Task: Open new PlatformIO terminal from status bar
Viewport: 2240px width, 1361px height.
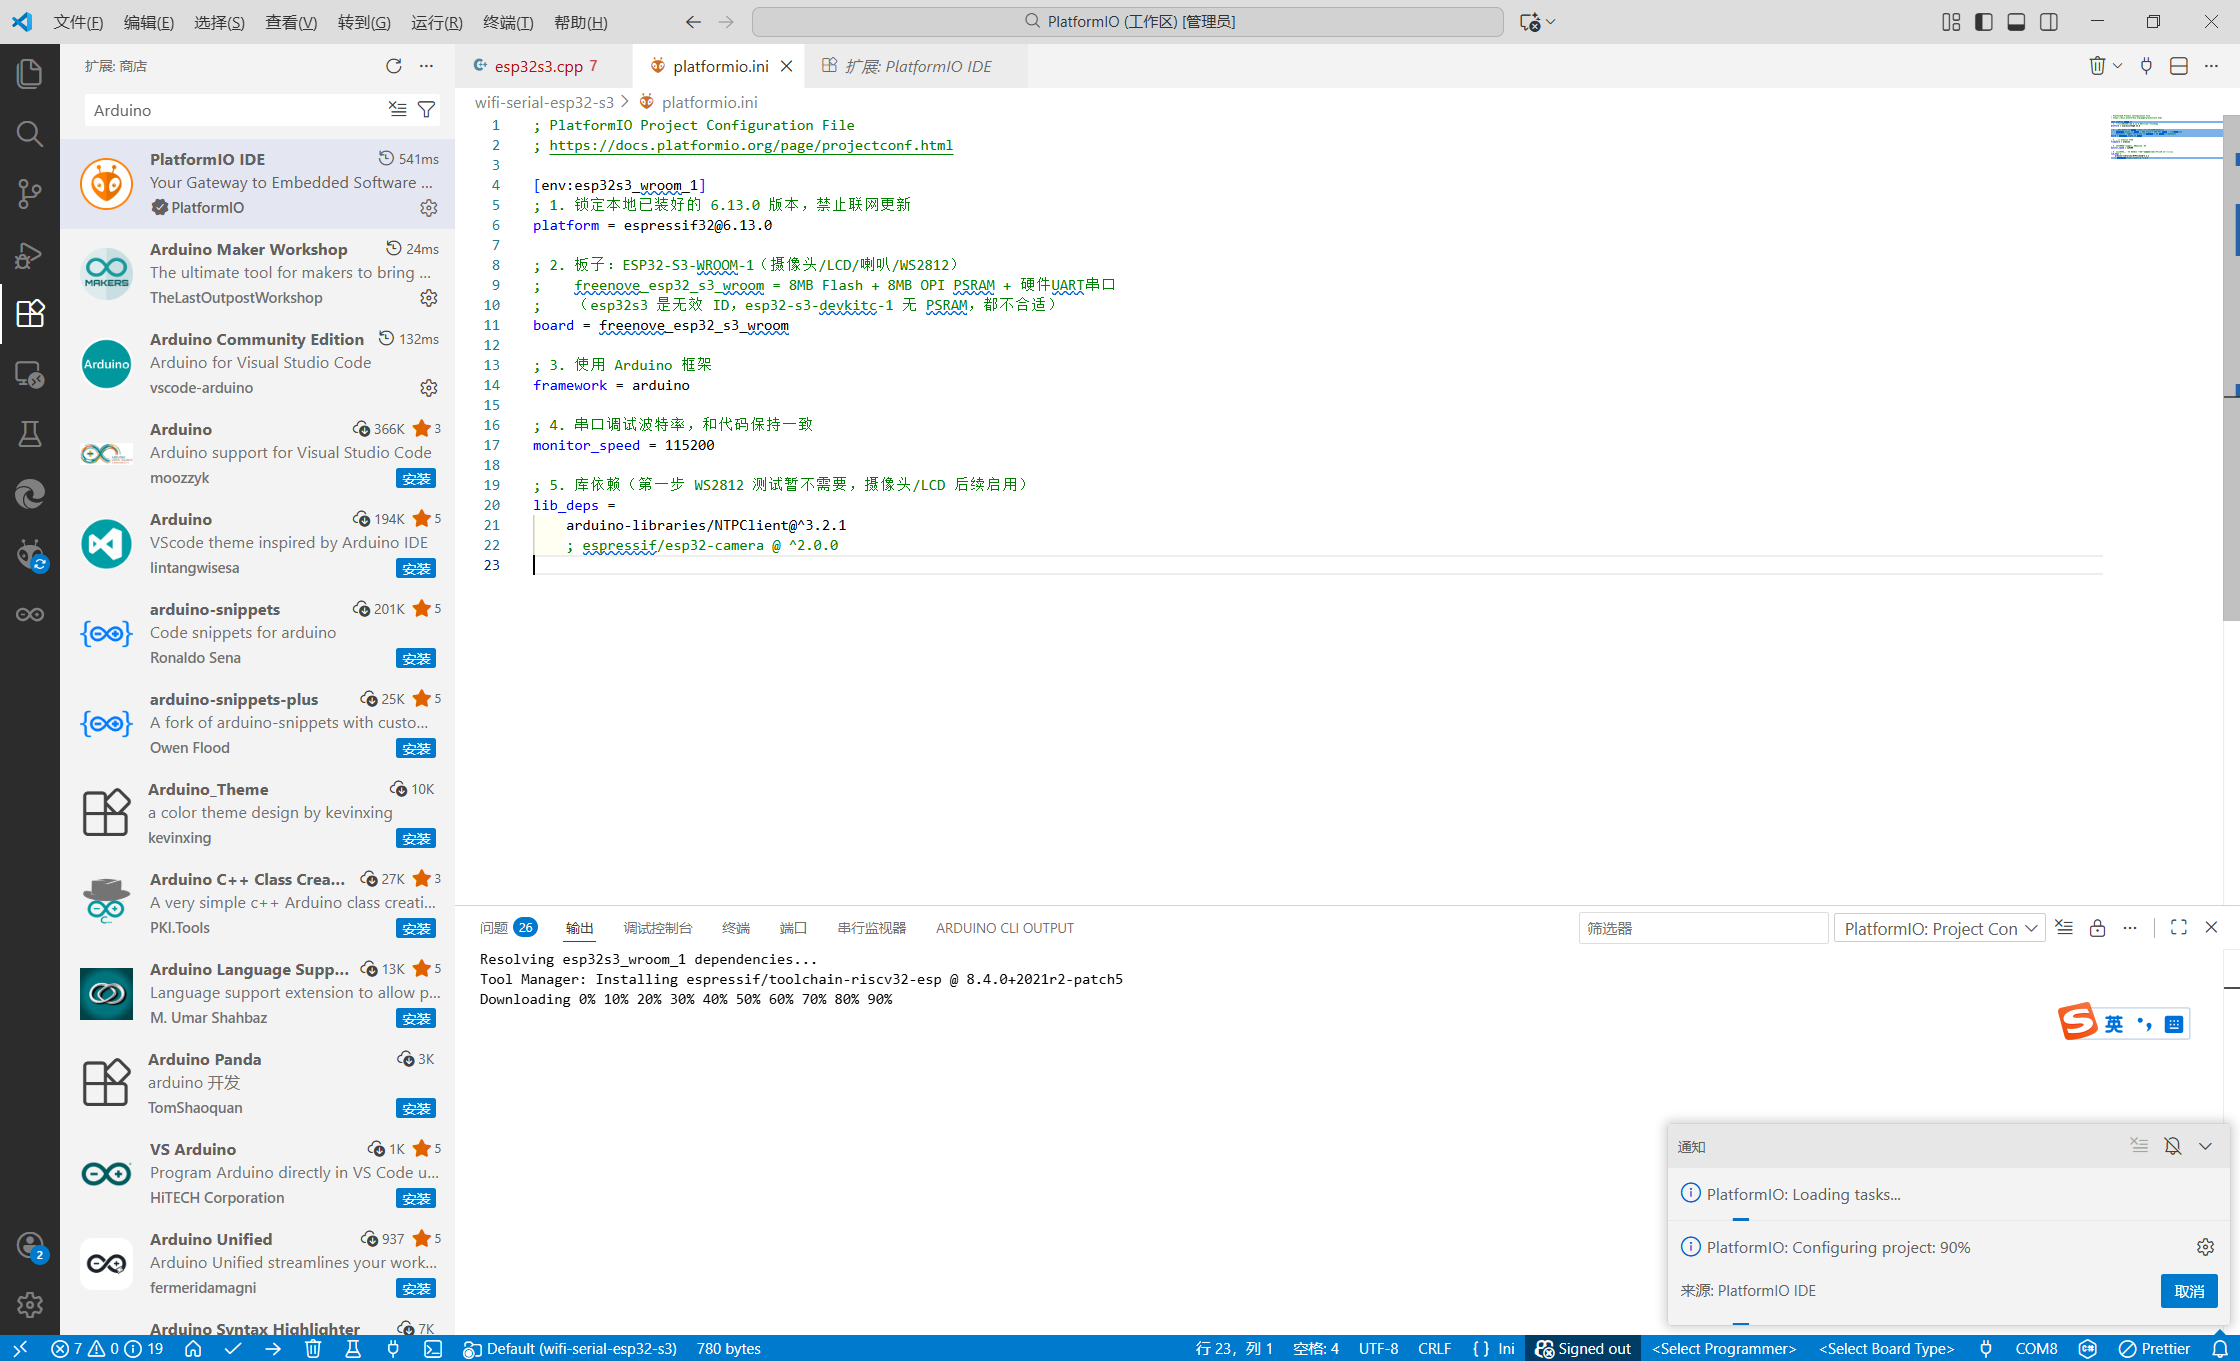Action: (433, 1349)
